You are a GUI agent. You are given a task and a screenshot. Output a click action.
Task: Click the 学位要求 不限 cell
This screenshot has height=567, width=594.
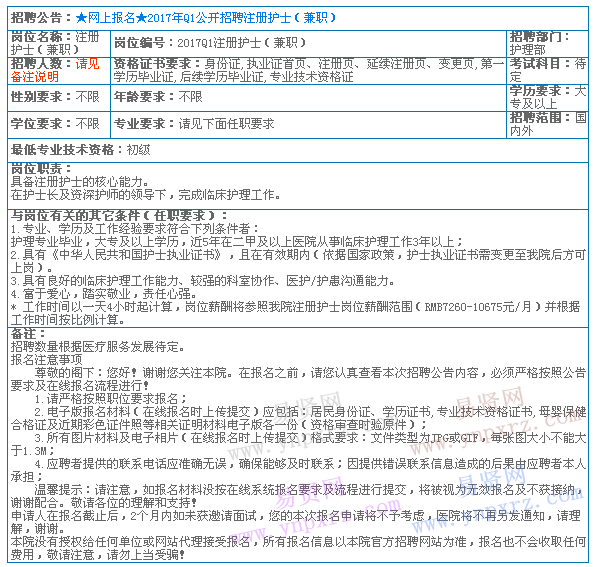[x=59, y=125]
